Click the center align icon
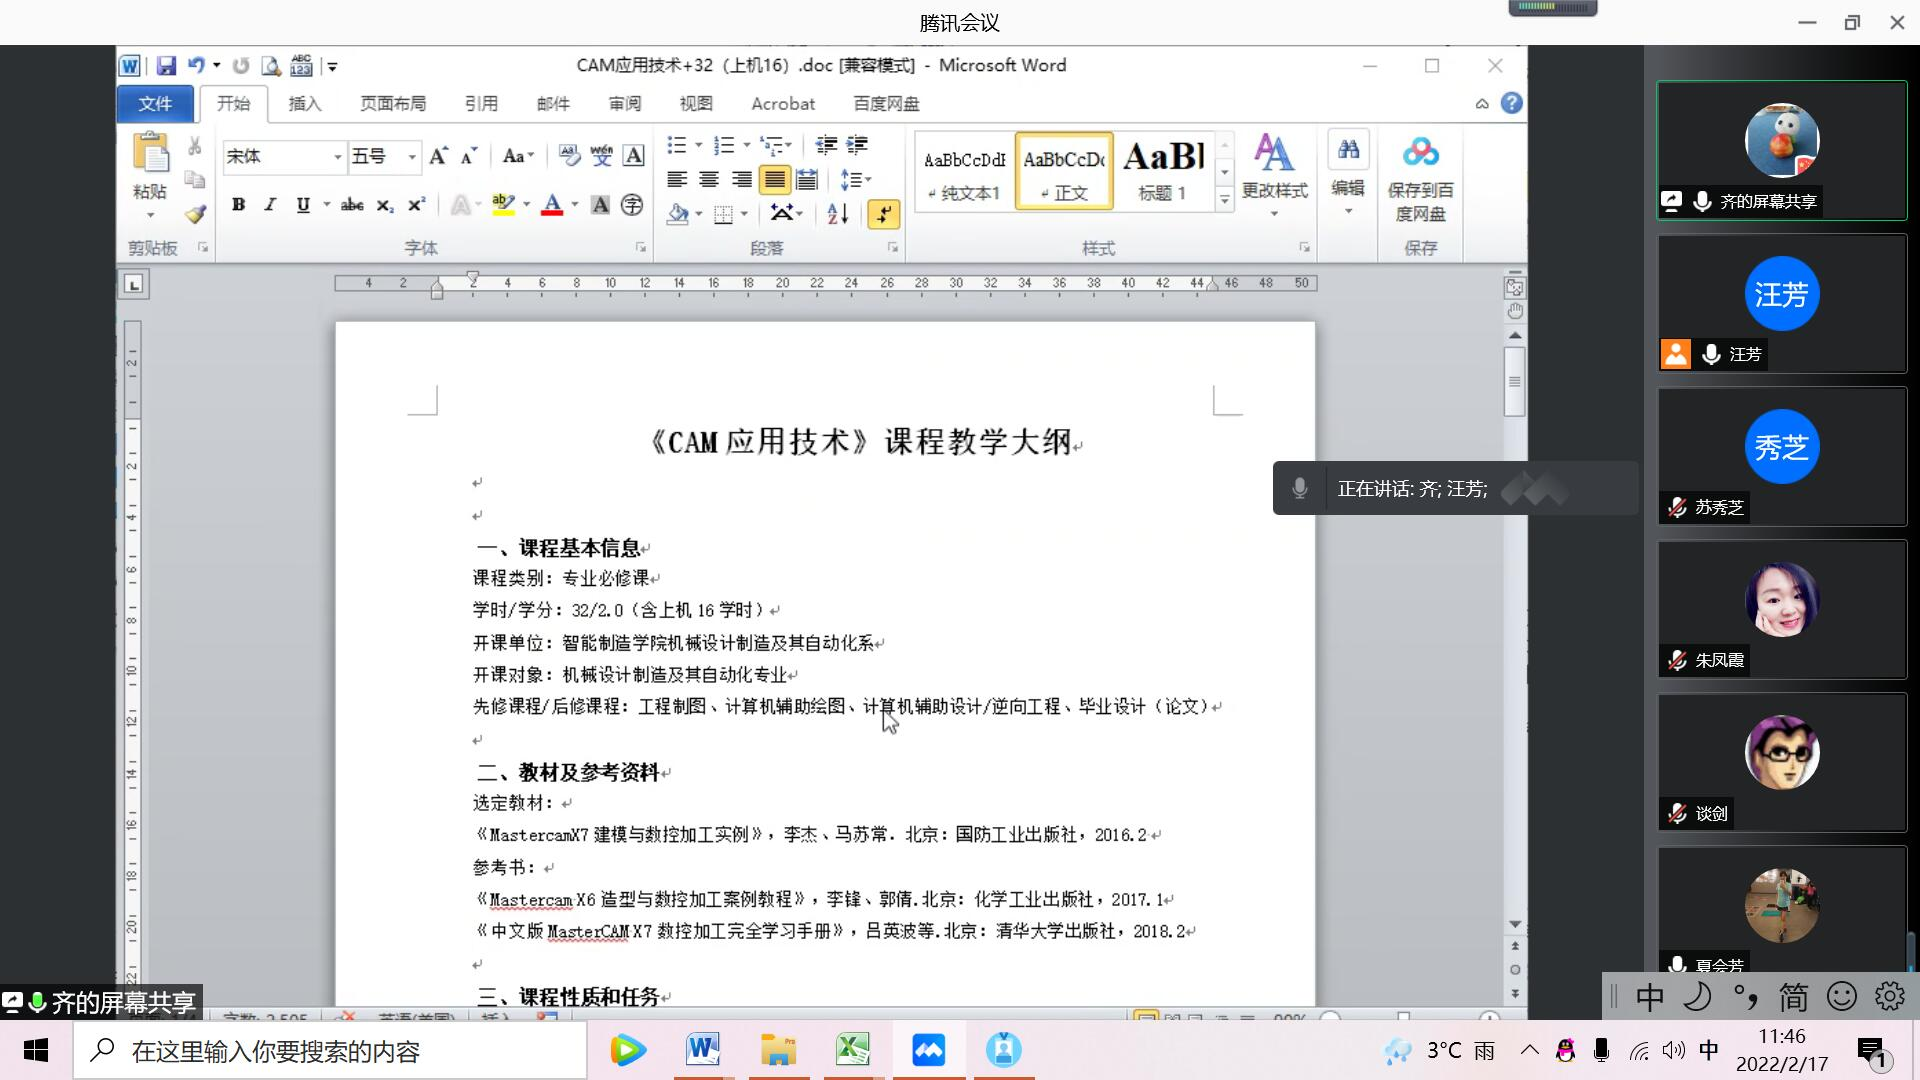The image size is (1920, 1080). pyautogui.click(x=709, y=180)
